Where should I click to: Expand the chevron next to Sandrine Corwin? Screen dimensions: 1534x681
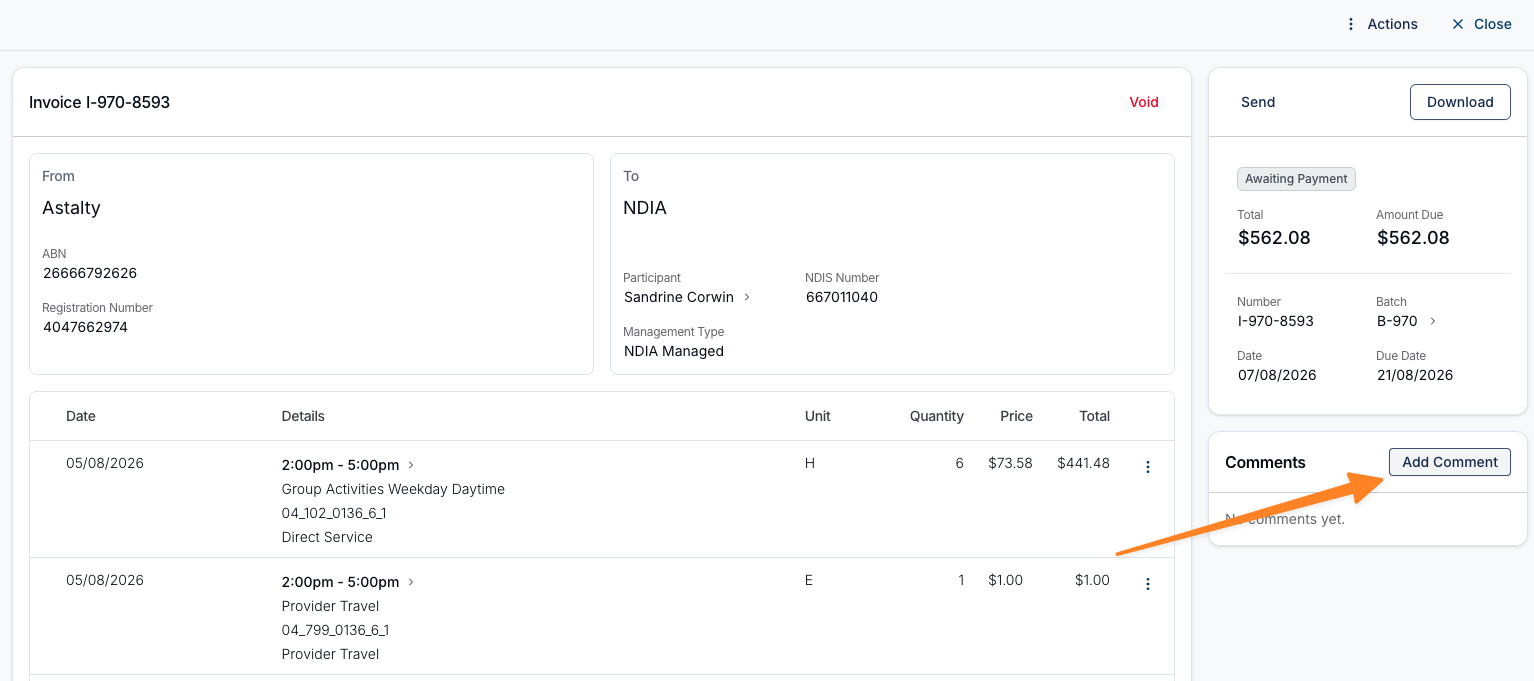tap(747, 297)
